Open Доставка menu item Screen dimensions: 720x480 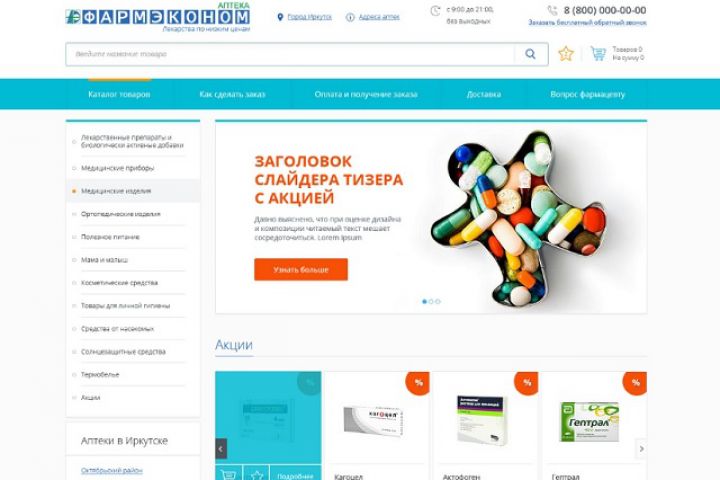[x=484, y=95]
